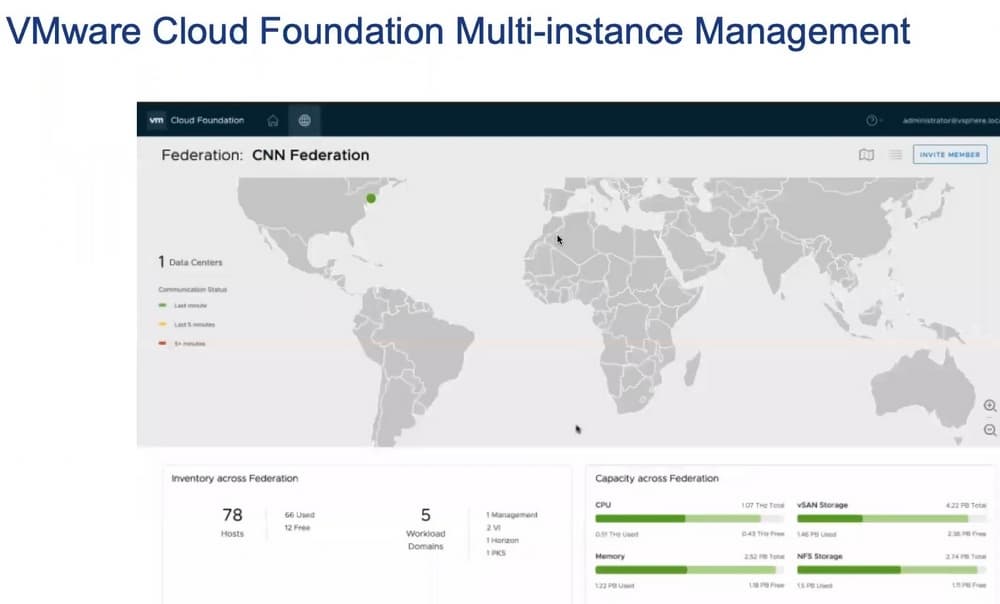Click the 1 Horizon domain entry
The image size is (1000, 604).
[x=502, y=540]
